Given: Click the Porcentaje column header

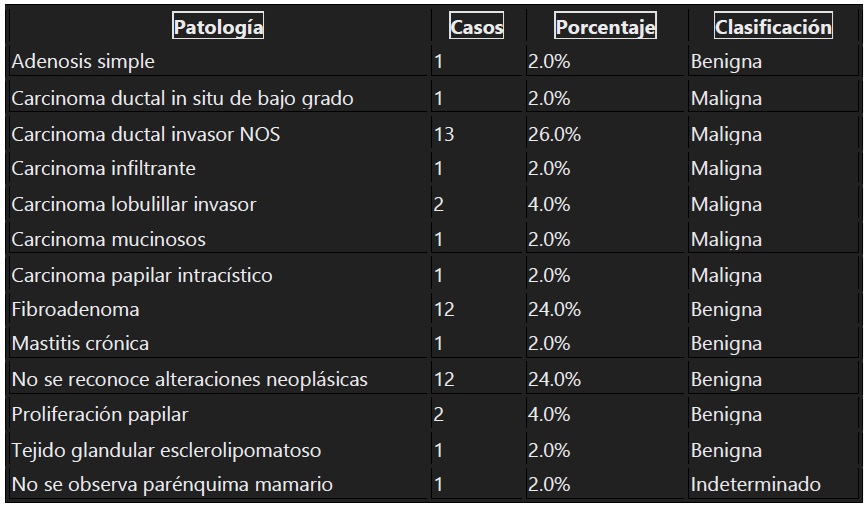Looking at the screenshot, I should point(605,28).
